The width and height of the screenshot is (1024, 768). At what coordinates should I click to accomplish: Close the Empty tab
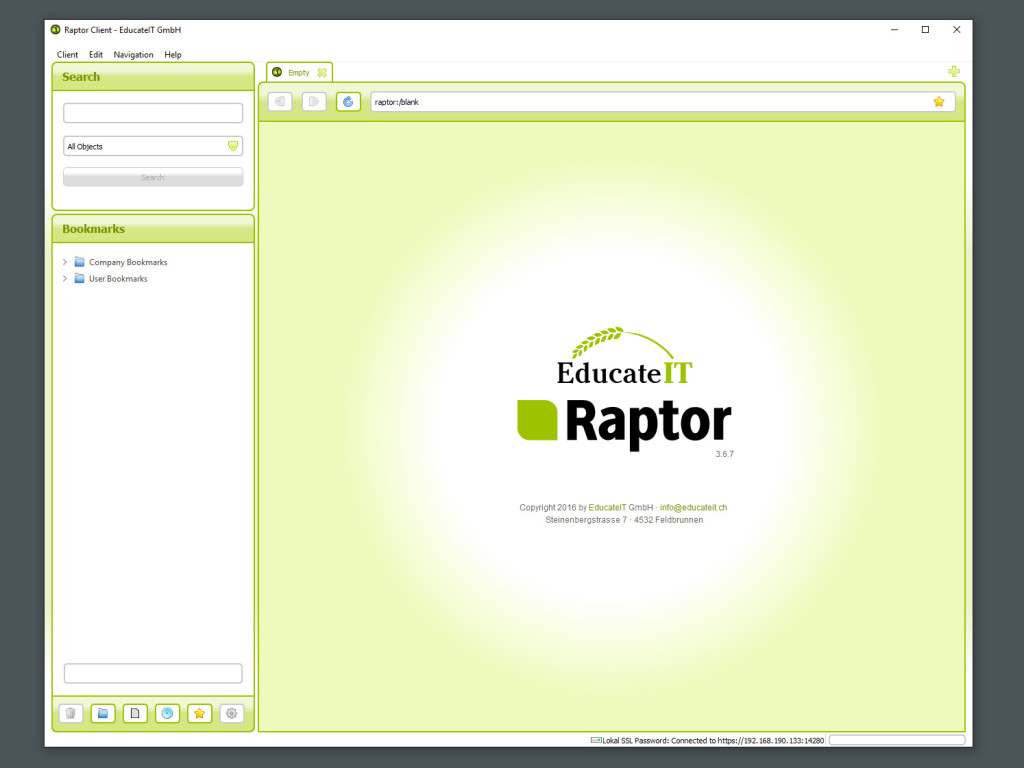click(x=322, y=72)
